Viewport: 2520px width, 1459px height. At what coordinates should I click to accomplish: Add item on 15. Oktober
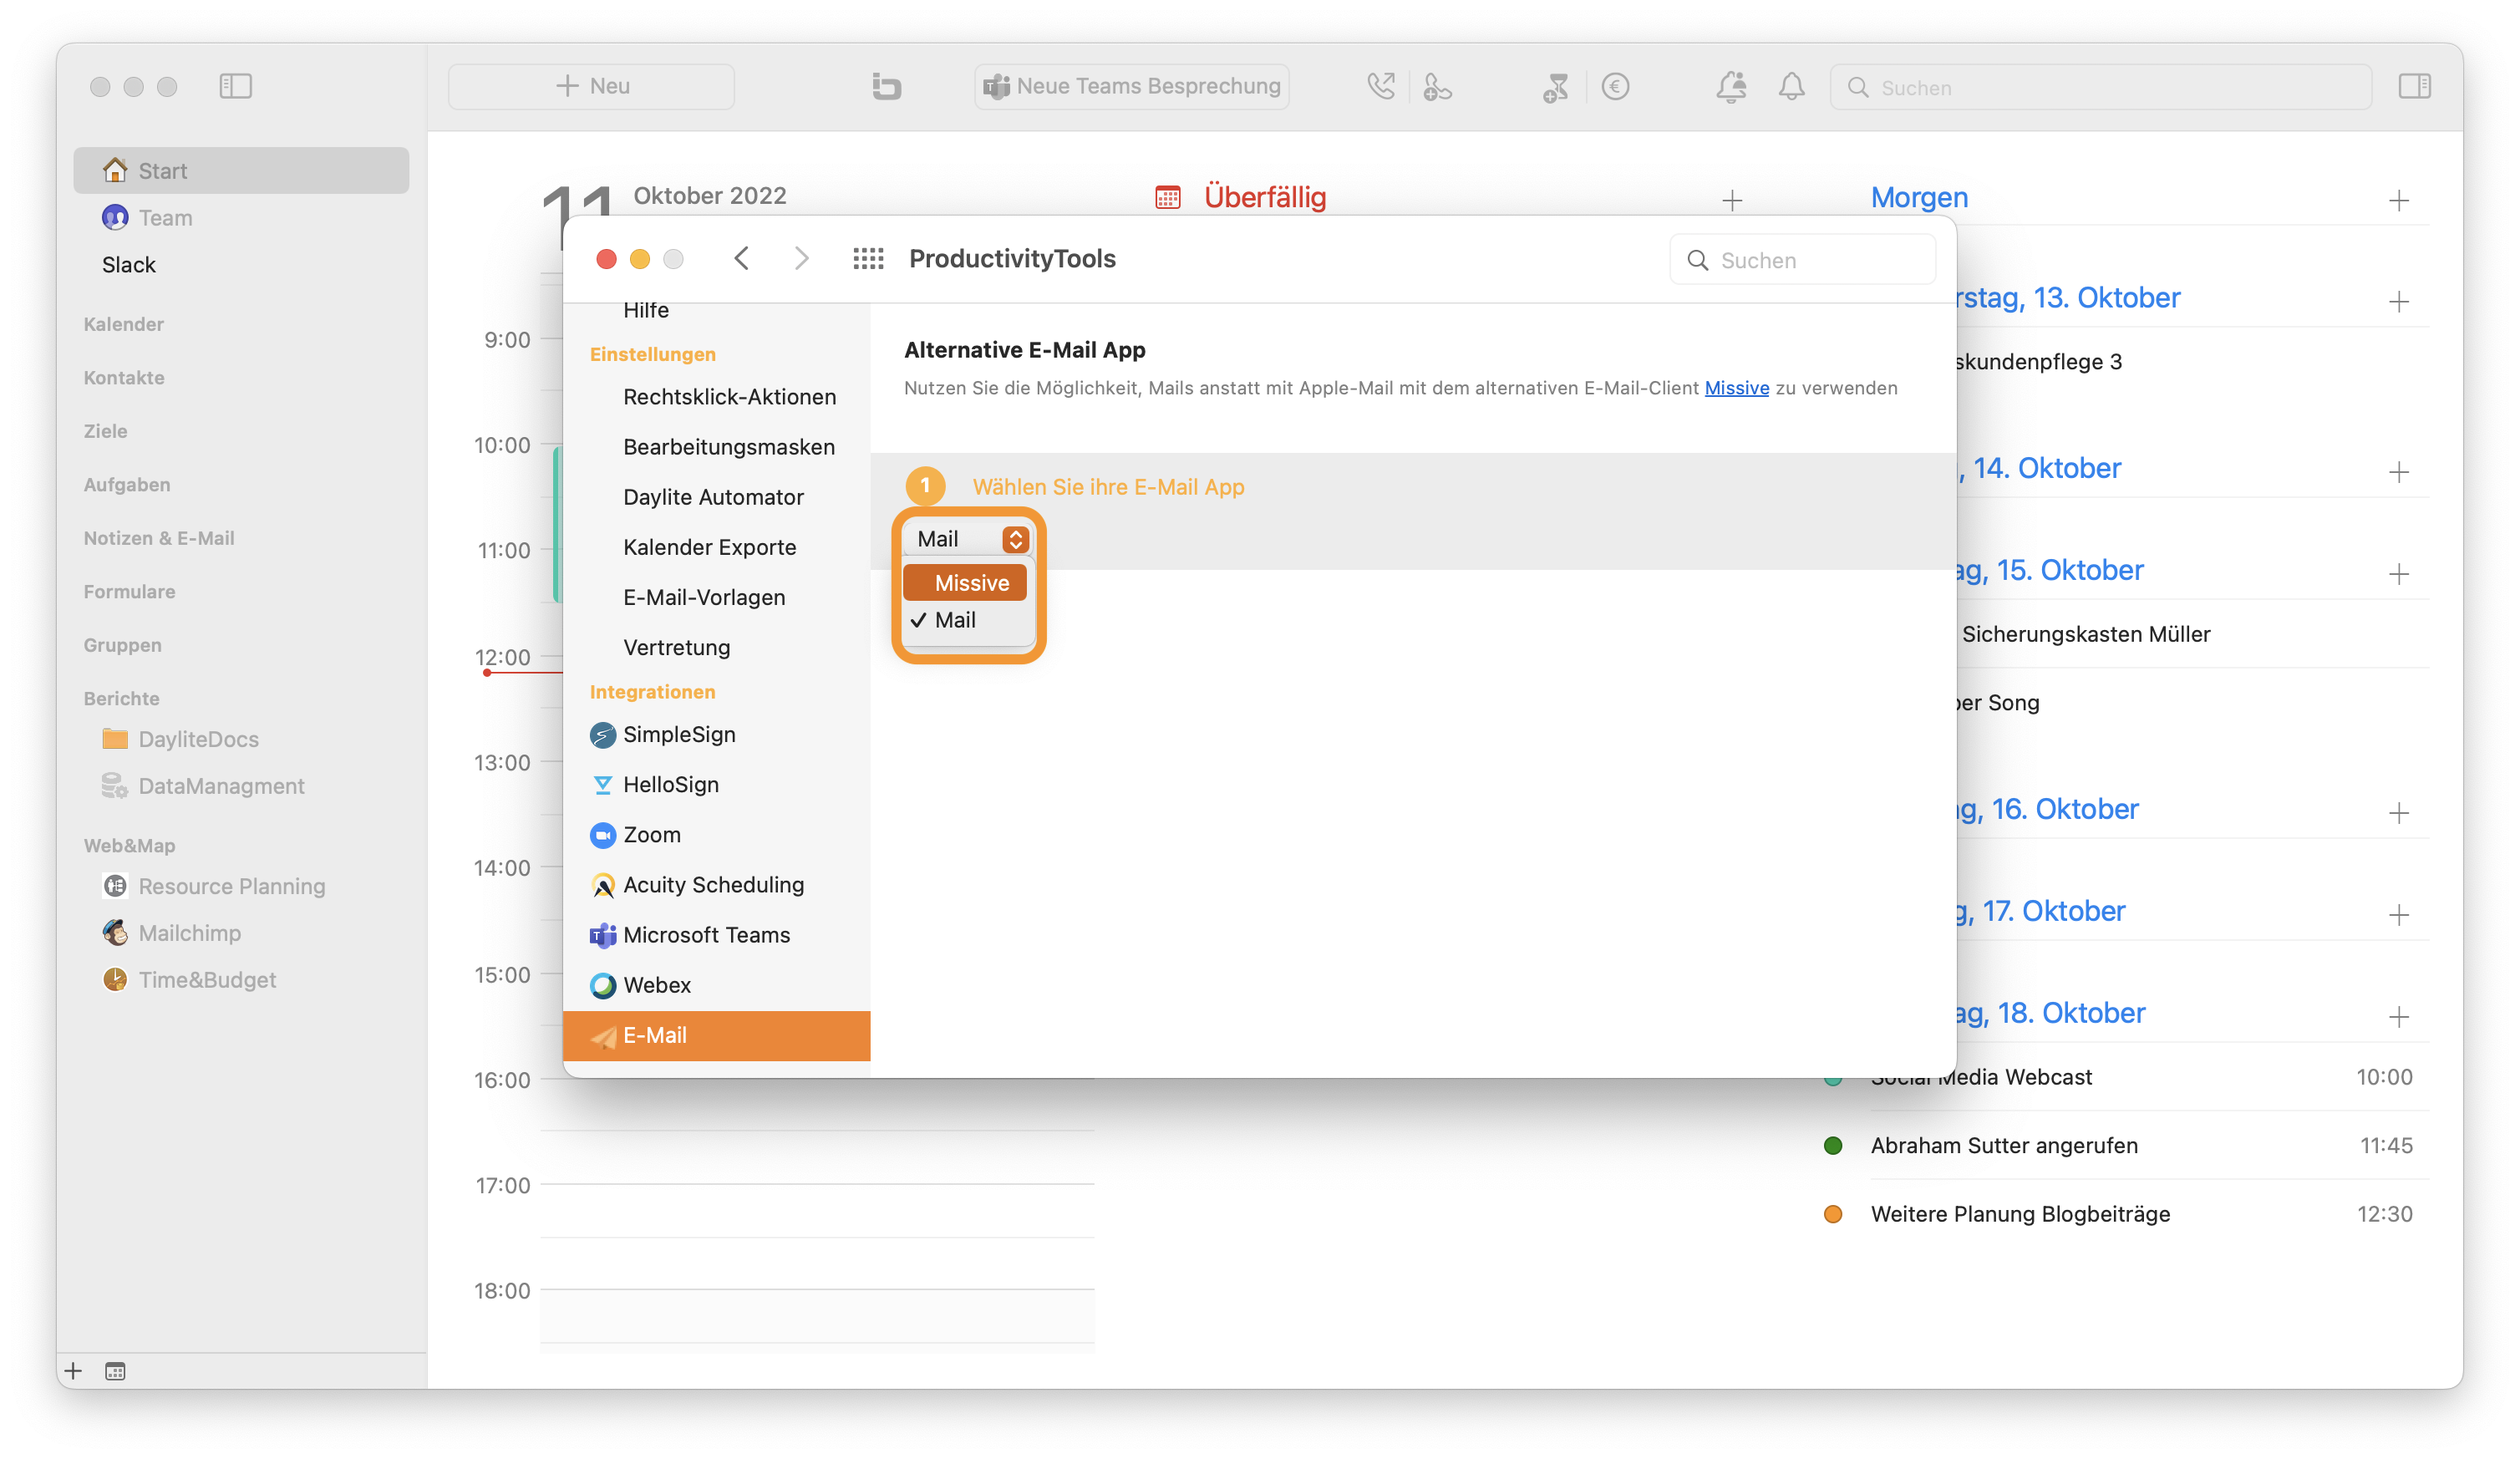(x=2398, y=573)
